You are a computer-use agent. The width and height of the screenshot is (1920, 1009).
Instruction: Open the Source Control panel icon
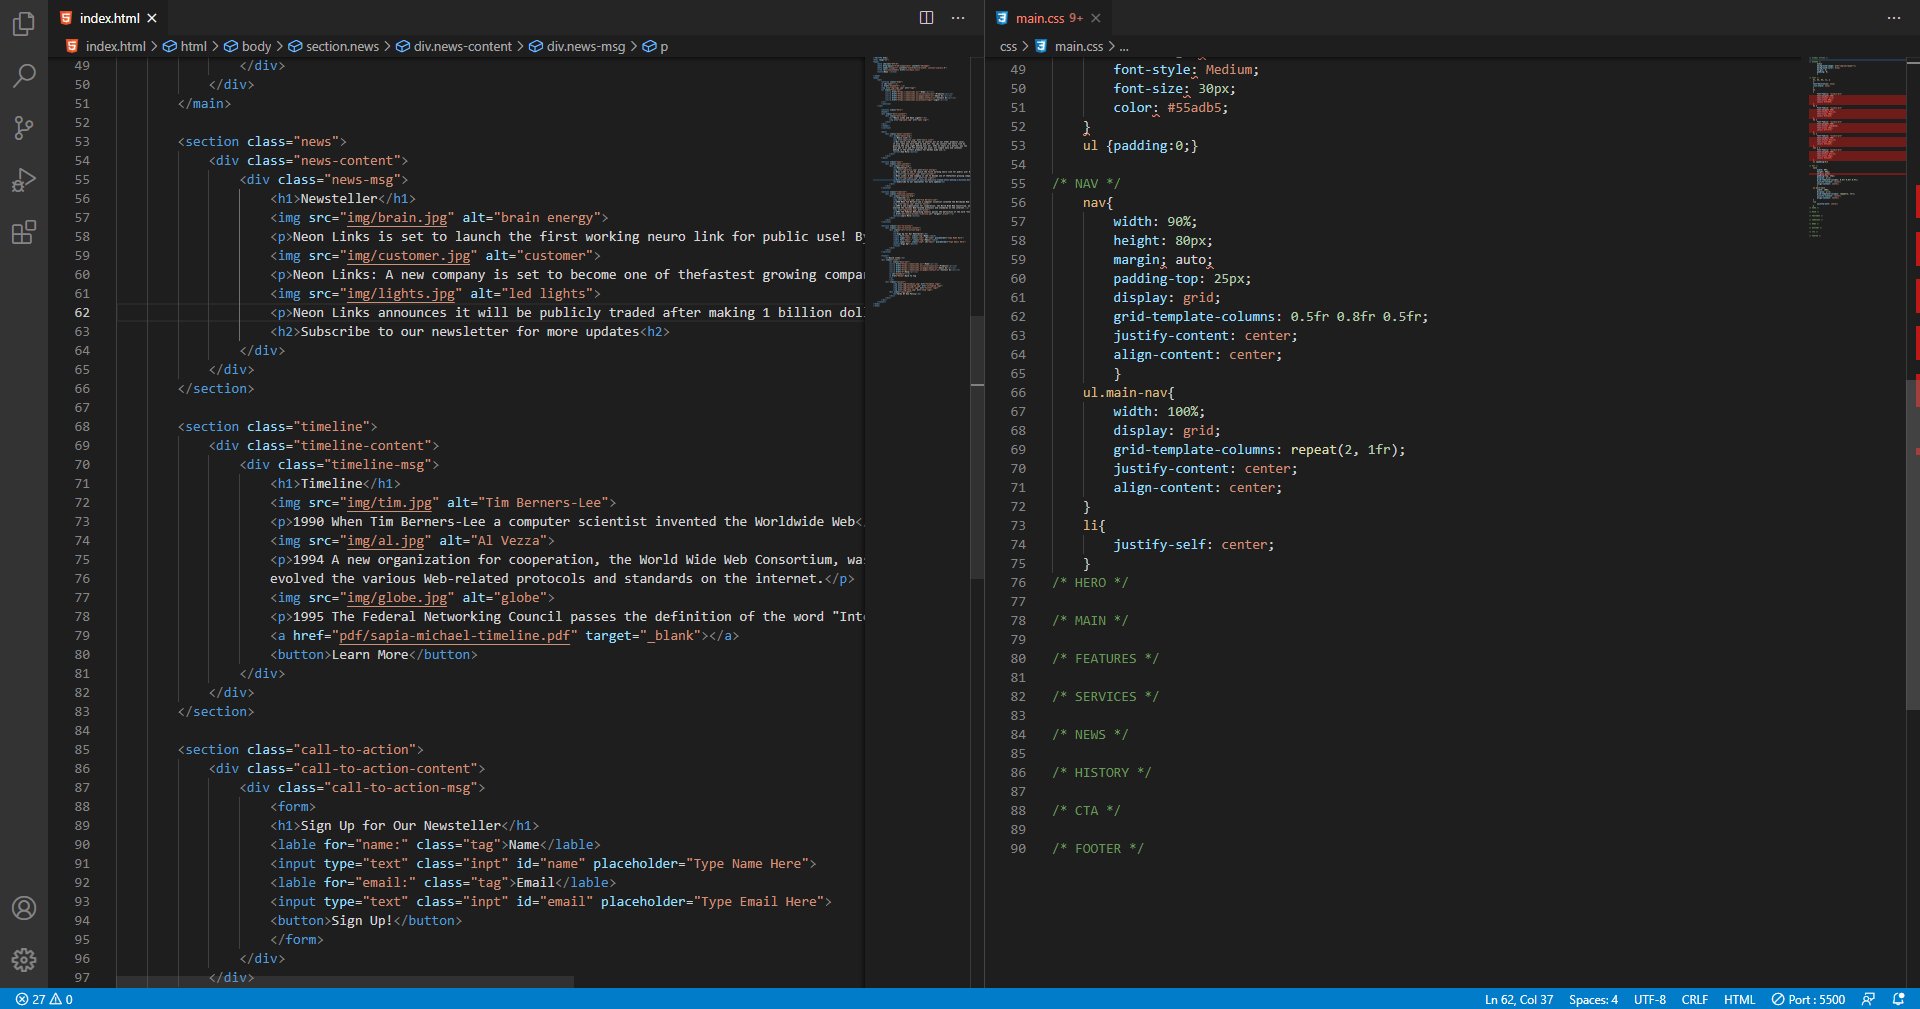24,128
